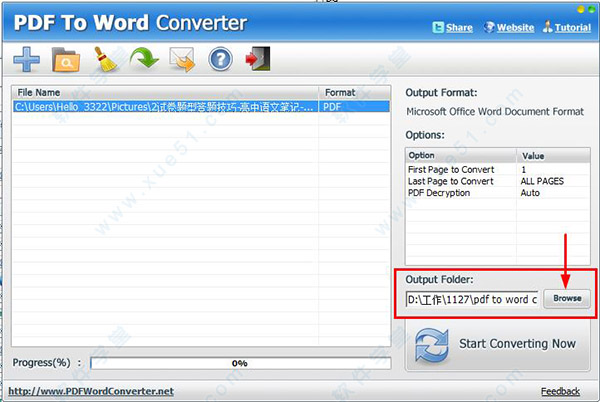Select the First Page to Convert option
This screenshot has height=402, width=600.
coord(451,169)
